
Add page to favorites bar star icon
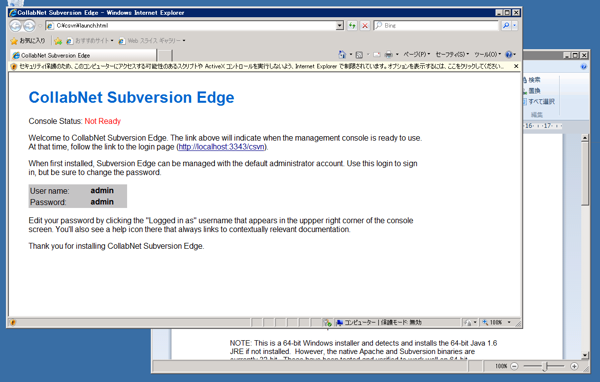(x=58, y=41)
